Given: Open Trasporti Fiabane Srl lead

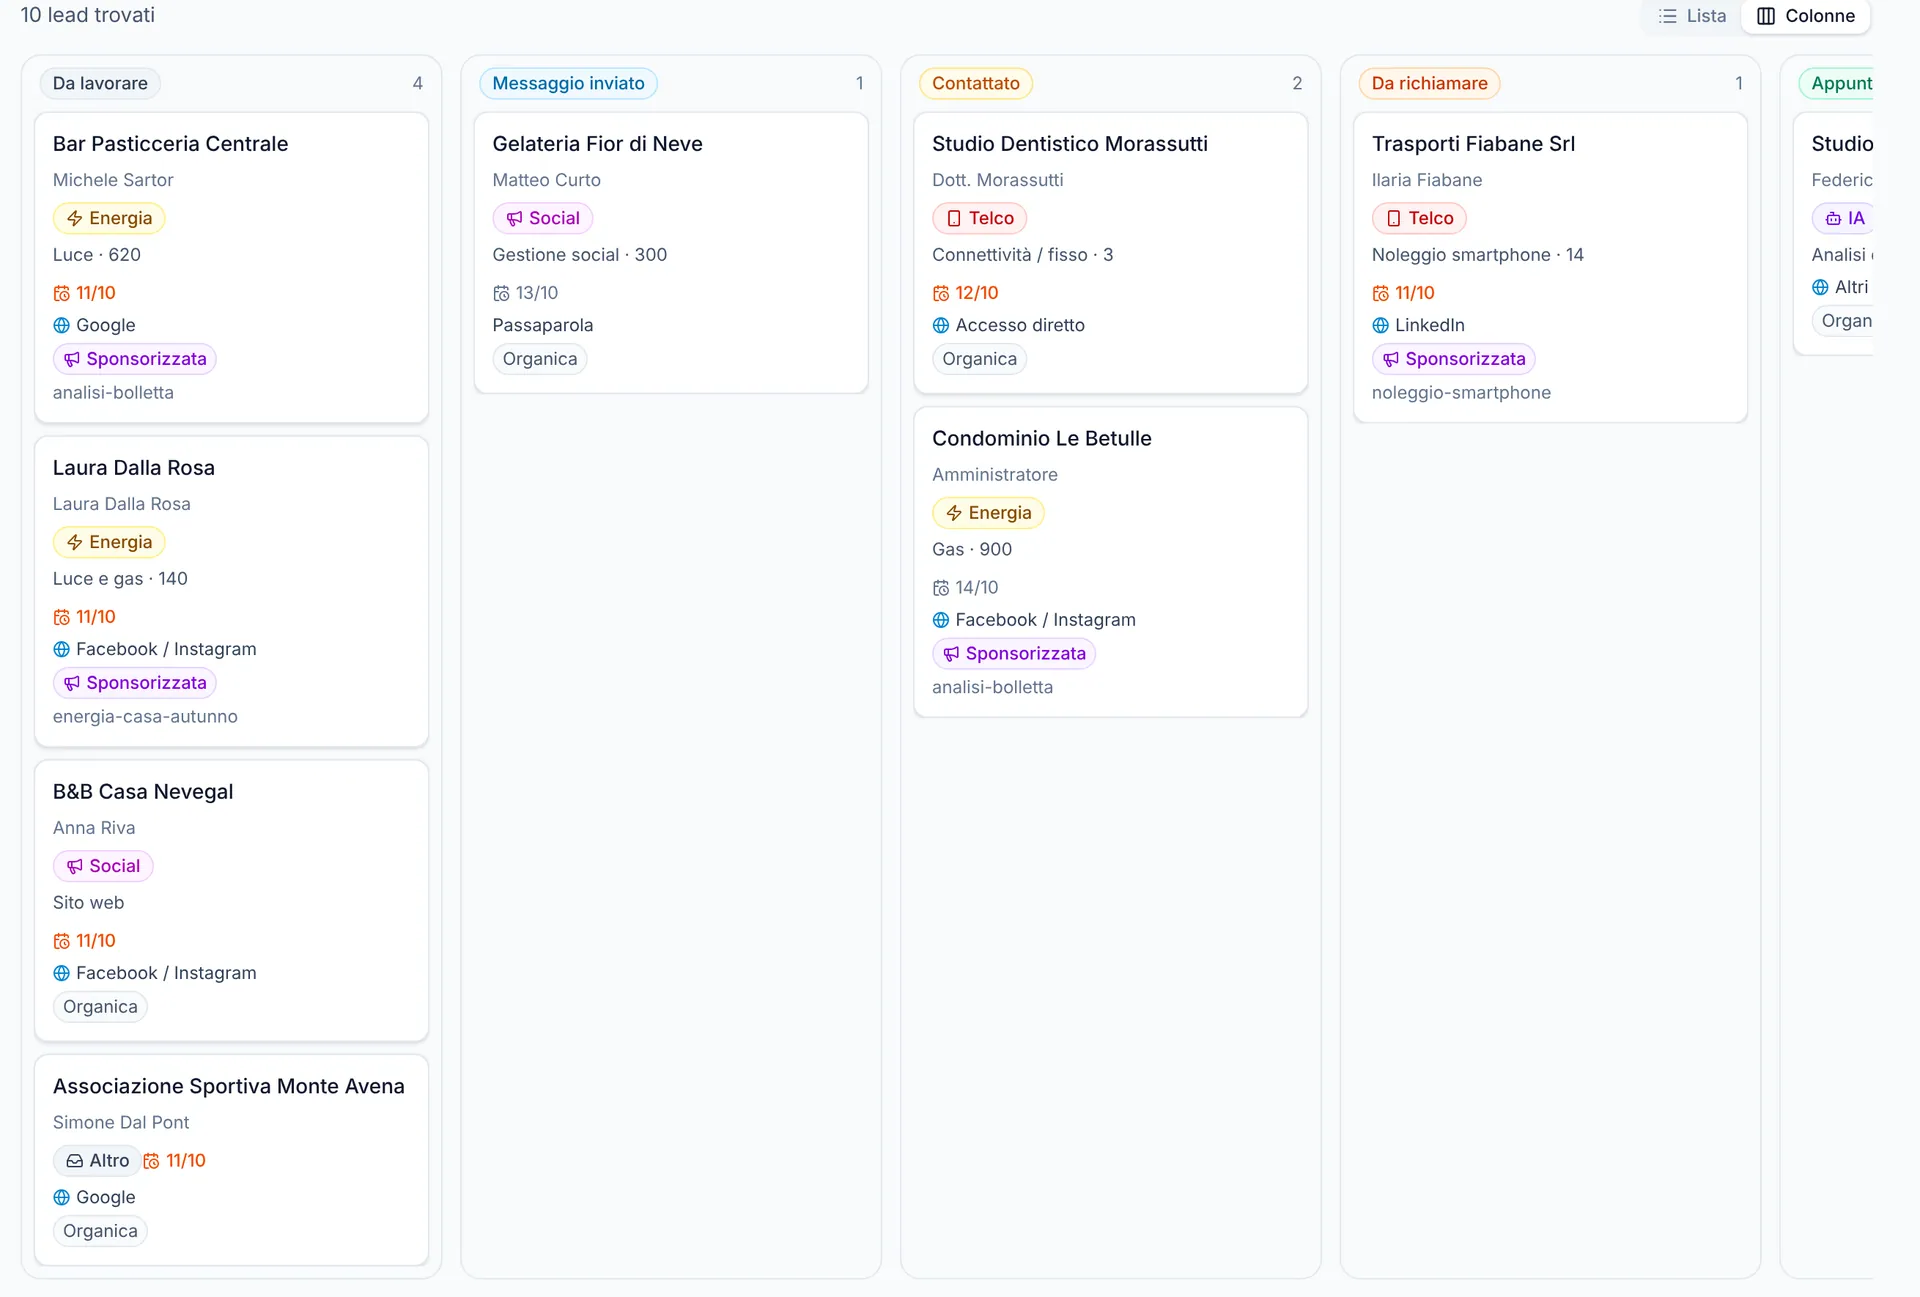Looking at the screenshot, I should click(1550, 267).
